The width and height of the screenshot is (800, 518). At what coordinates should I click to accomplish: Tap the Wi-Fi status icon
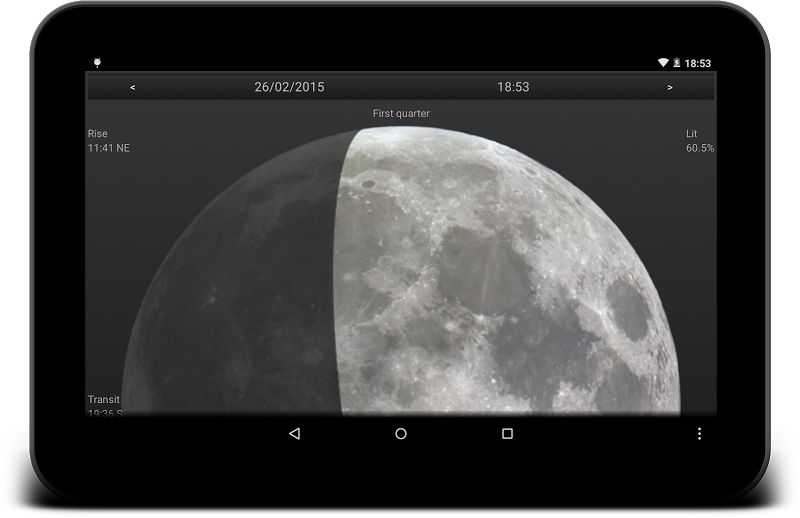click(662, 63)
